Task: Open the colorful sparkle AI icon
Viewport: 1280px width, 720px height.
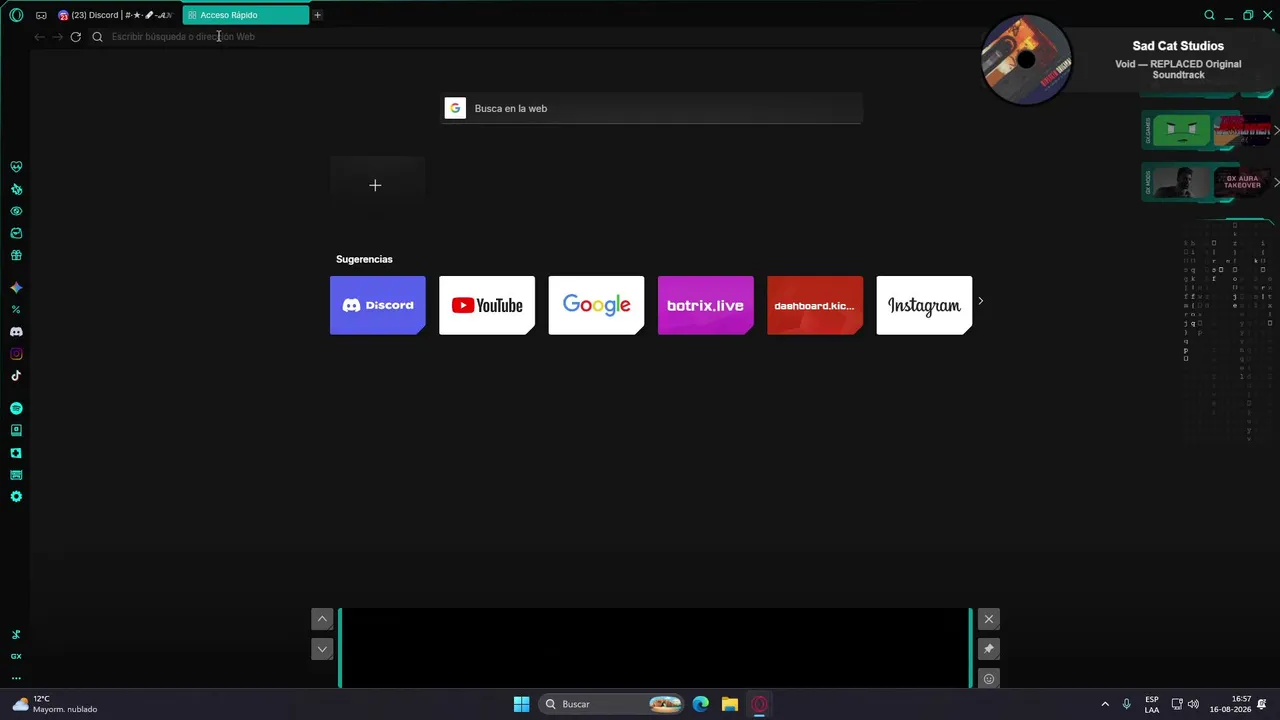Action: pos(16,288)
